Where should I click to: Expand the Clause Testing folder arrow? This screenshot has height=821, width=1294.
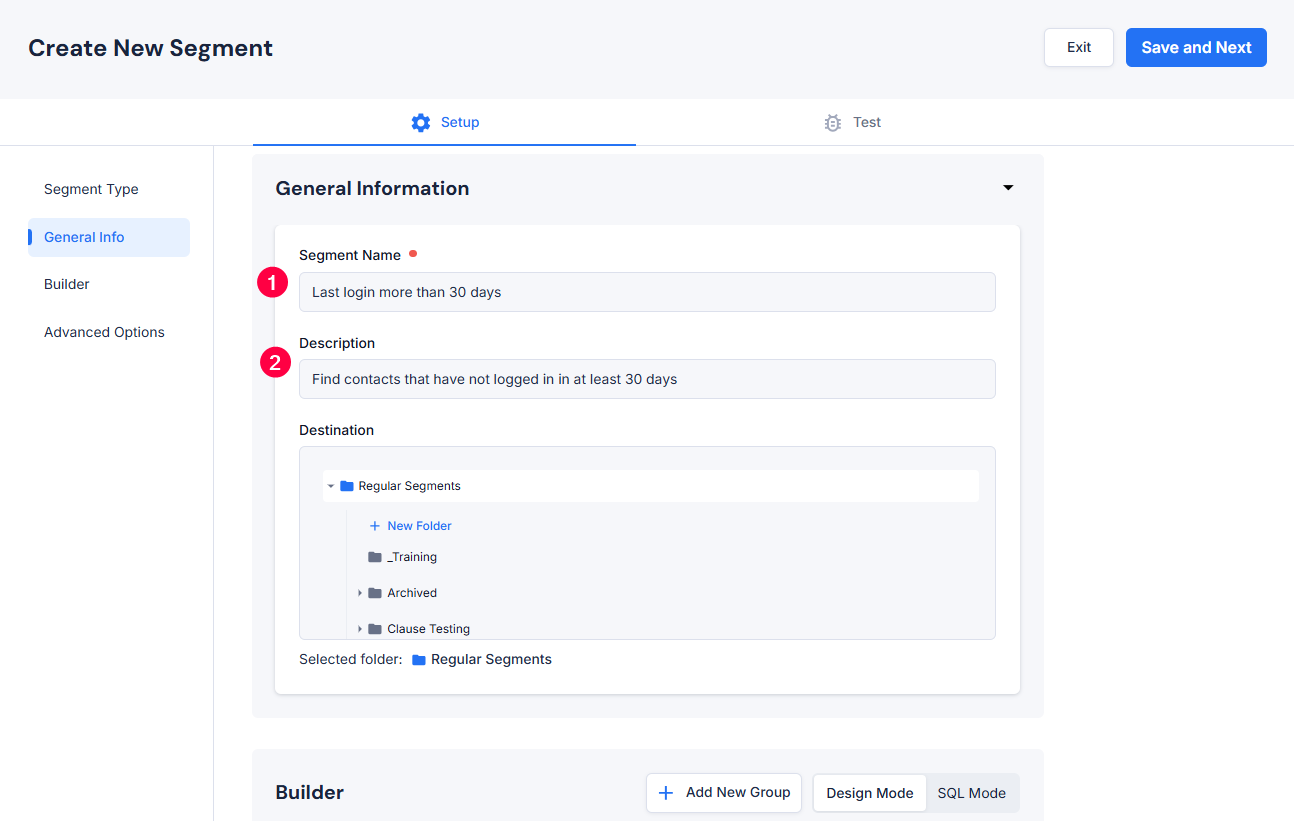click(x=360, y=629)
